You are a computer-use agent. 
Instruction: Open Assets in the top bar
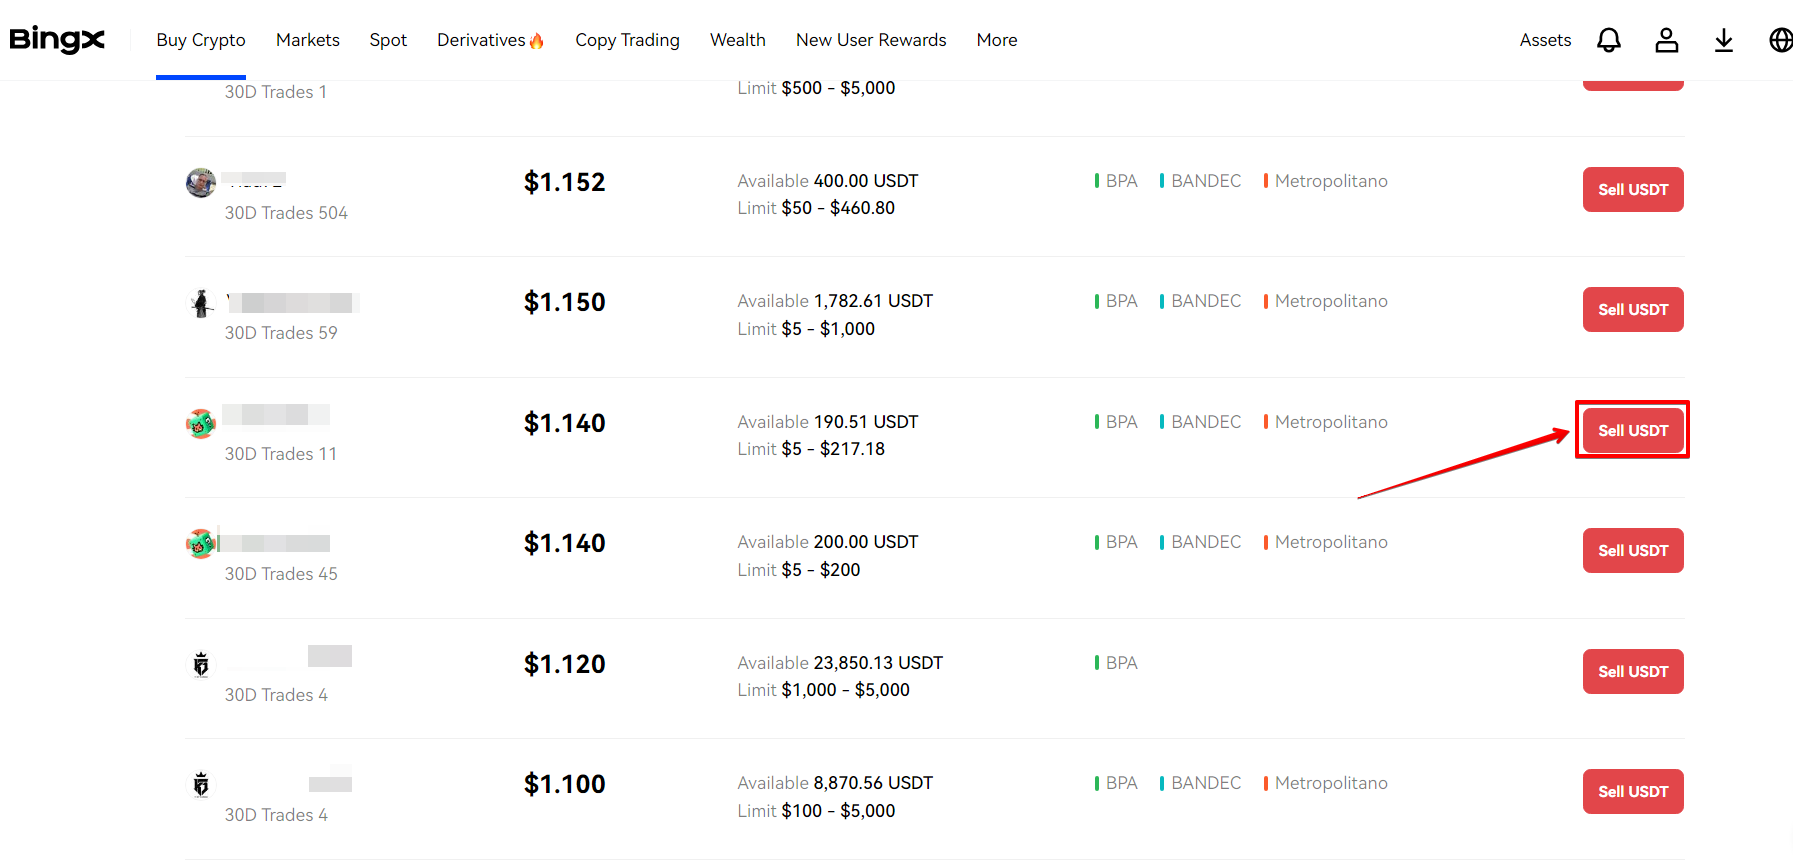click(x=1545, y=40)
